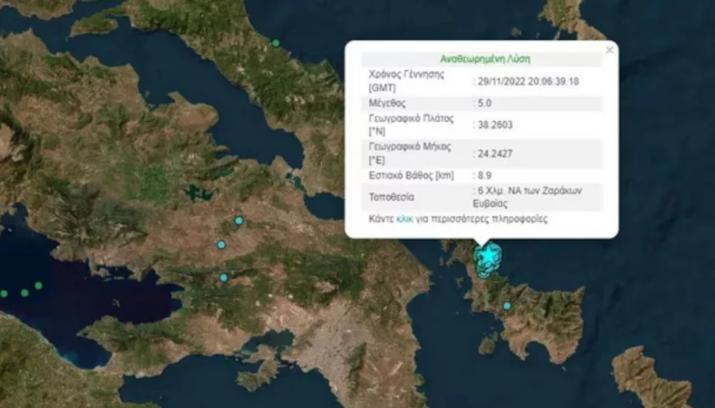The width and height of the screenshot is (715, 408).
Task: Click the 'Αναθεωρημένη Λύση' popup heading
Action: coord(479,58)
